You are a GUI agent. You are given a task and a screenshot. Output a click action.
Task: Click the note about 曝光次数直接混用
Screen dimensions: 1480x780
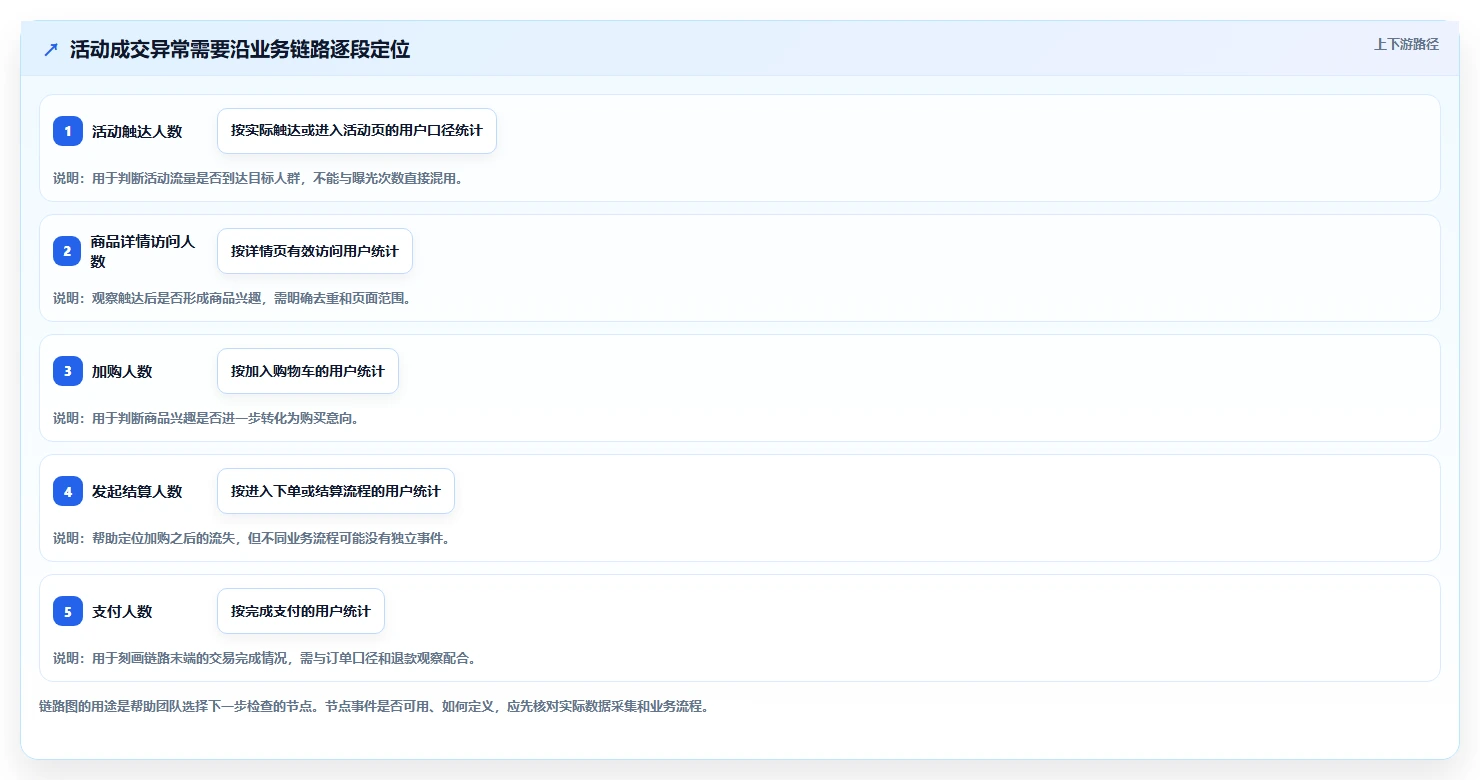click(x=258, y=178)
